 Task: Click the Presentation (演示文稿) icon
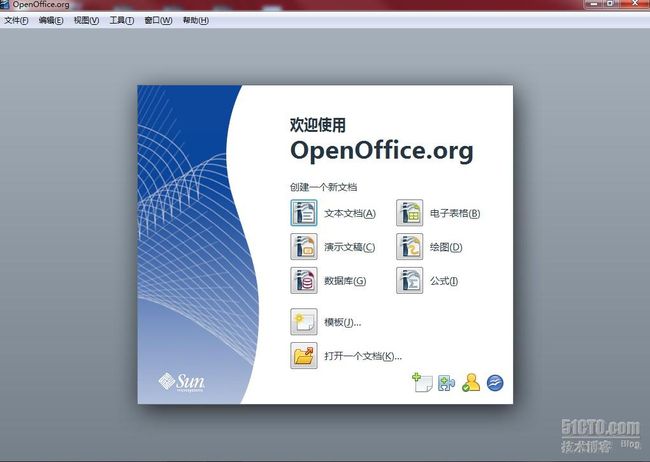point(304,247)
